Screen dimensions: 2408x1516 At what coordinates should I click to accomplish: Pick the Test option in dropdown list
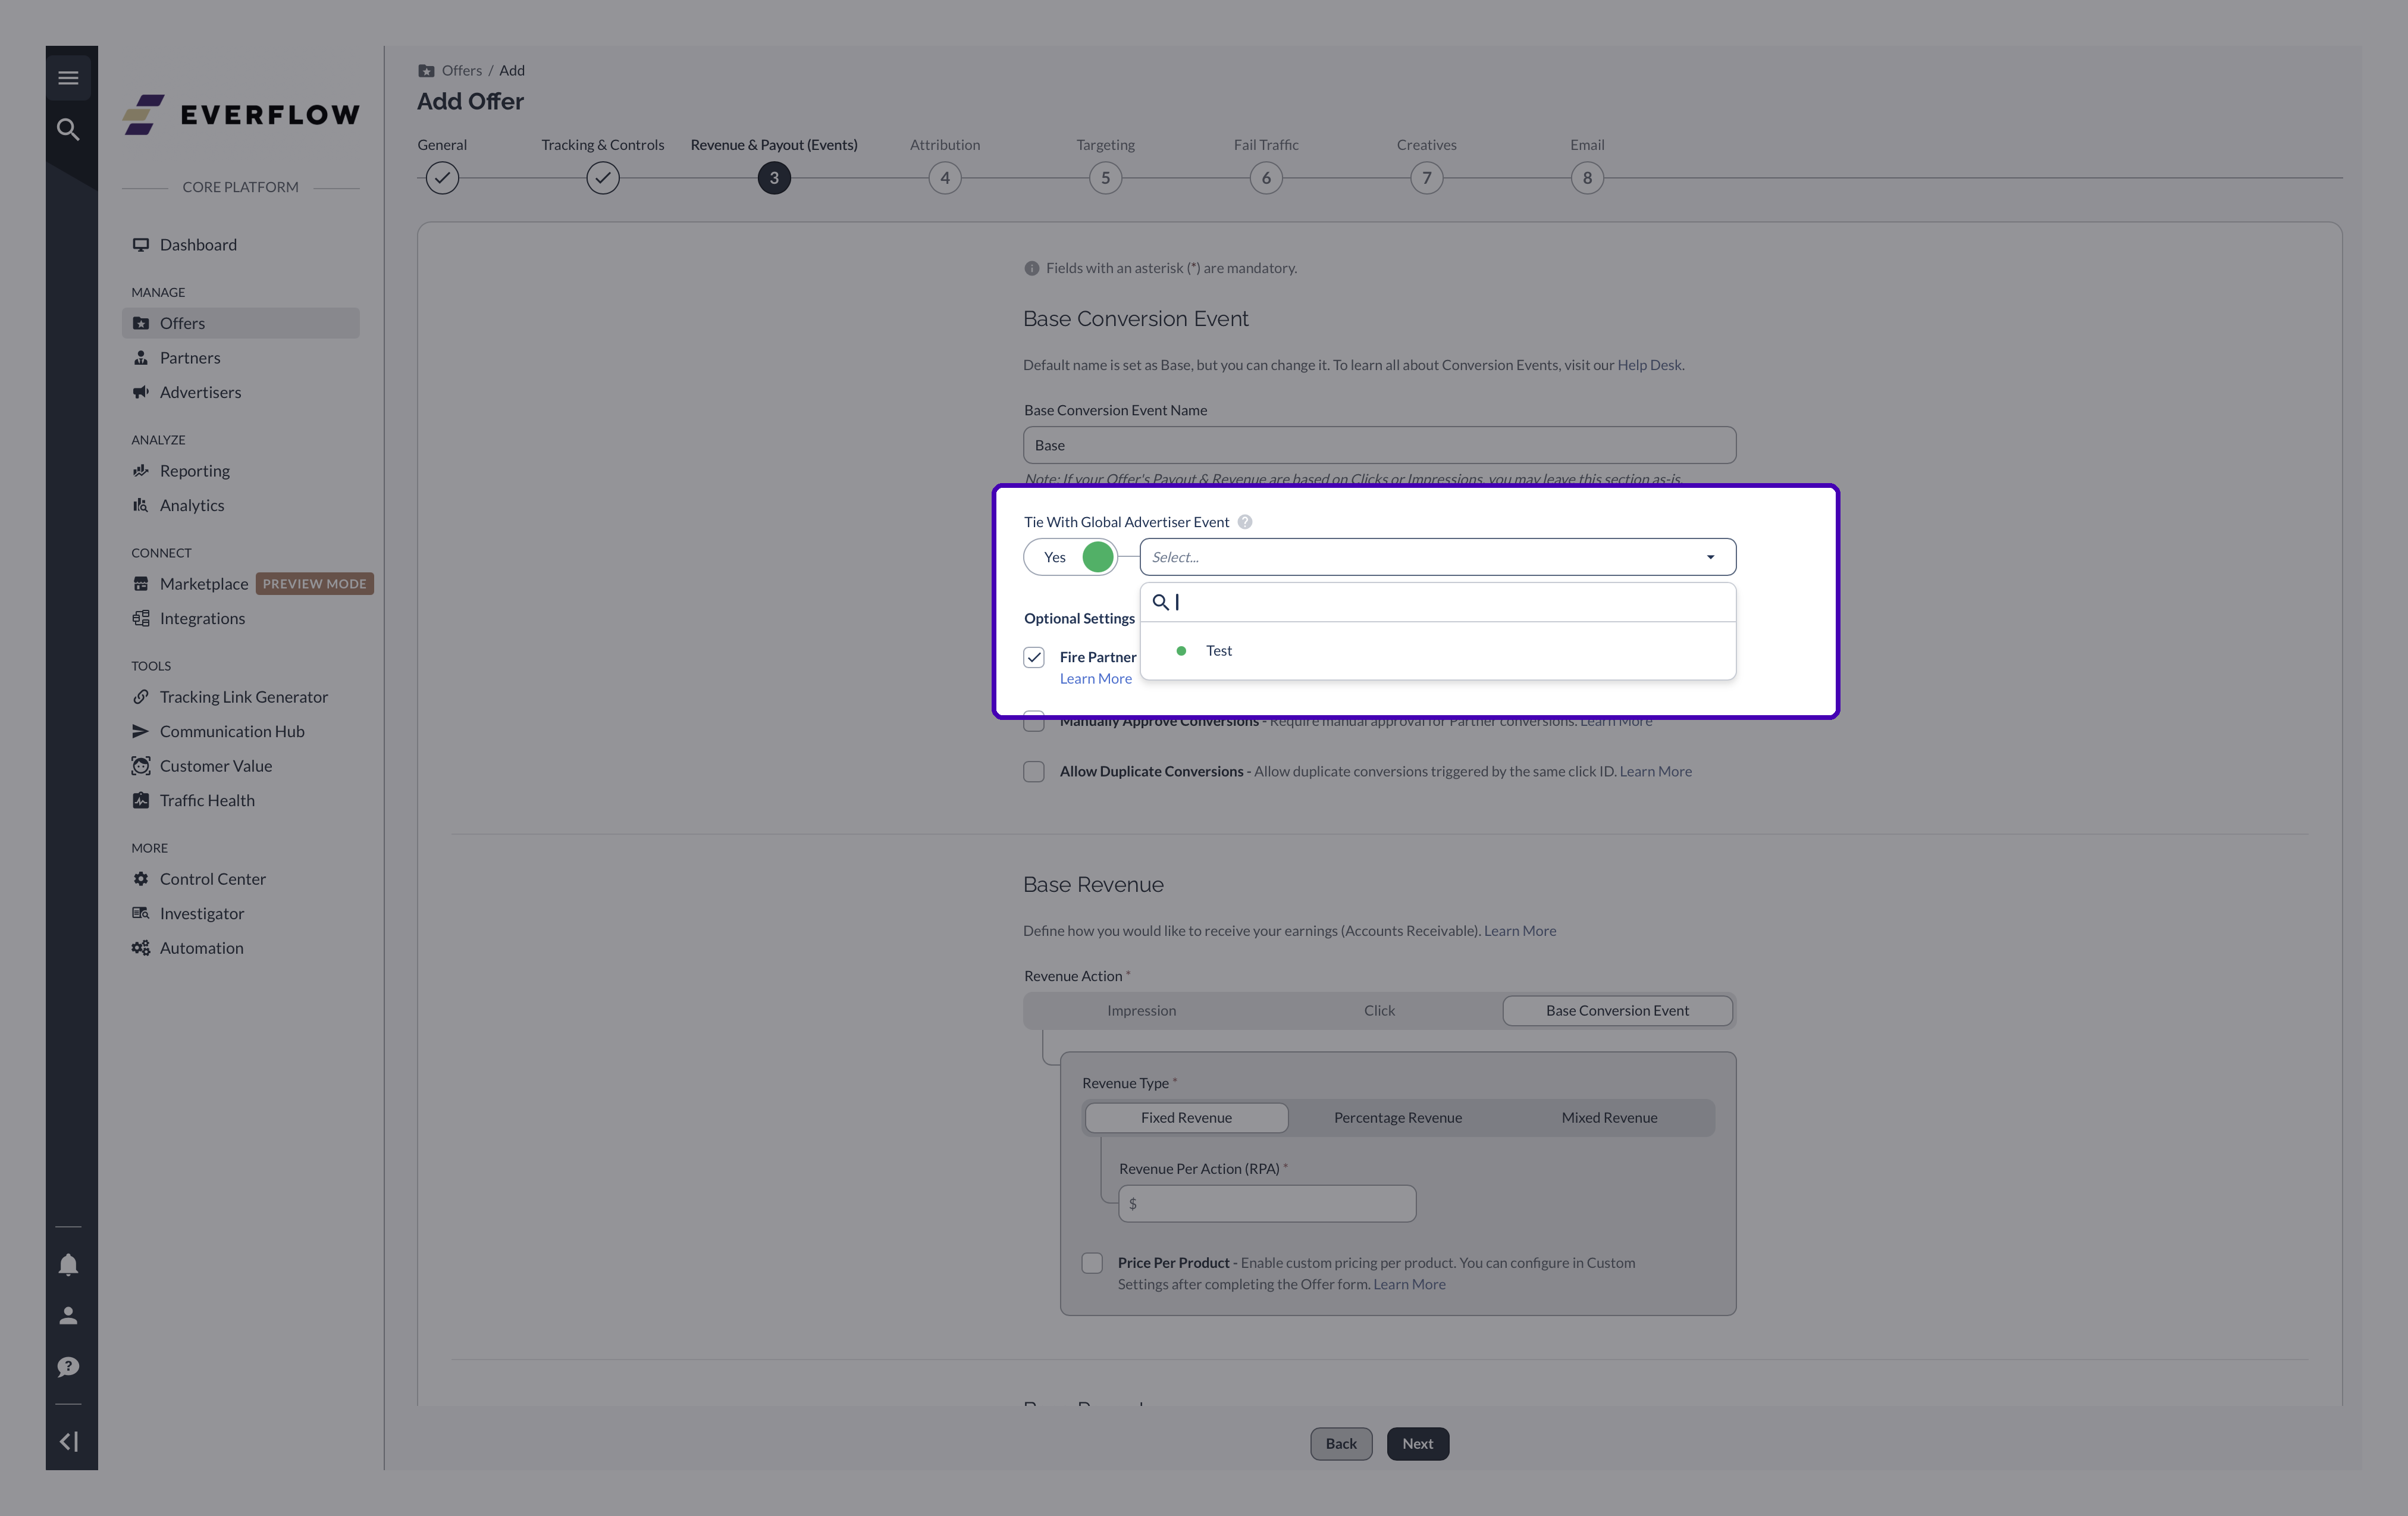[1437, 651]
